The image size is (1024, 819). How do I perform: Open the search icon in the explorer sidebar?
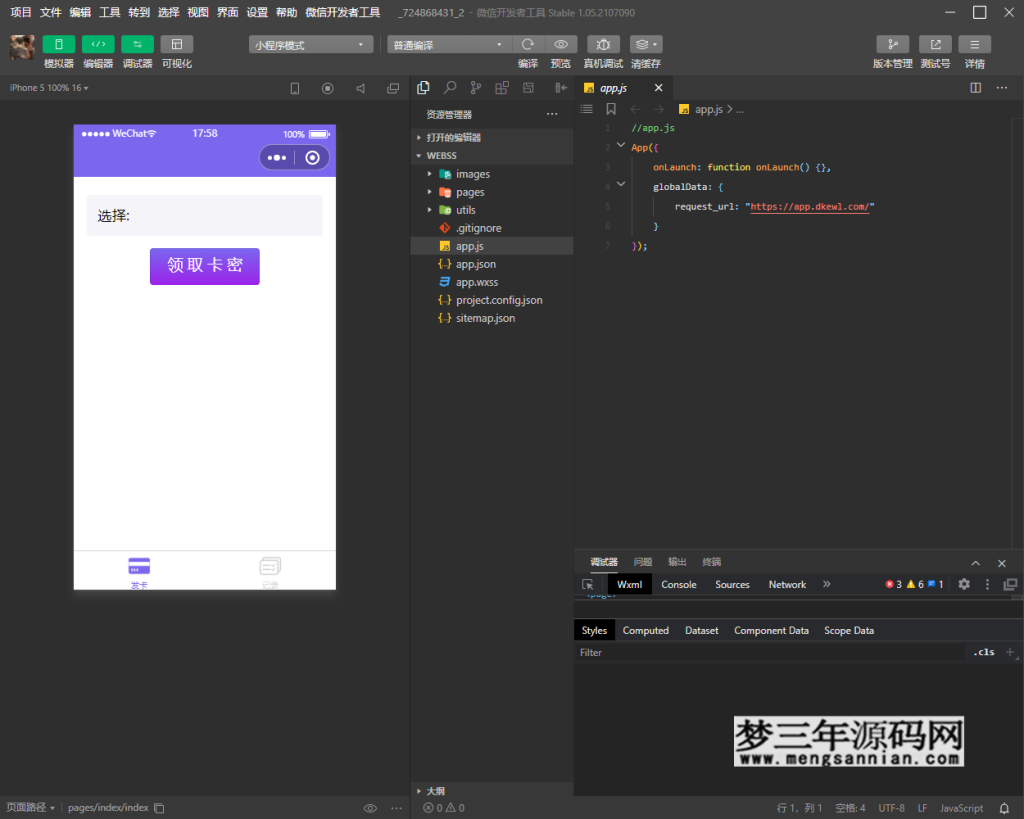450,88
